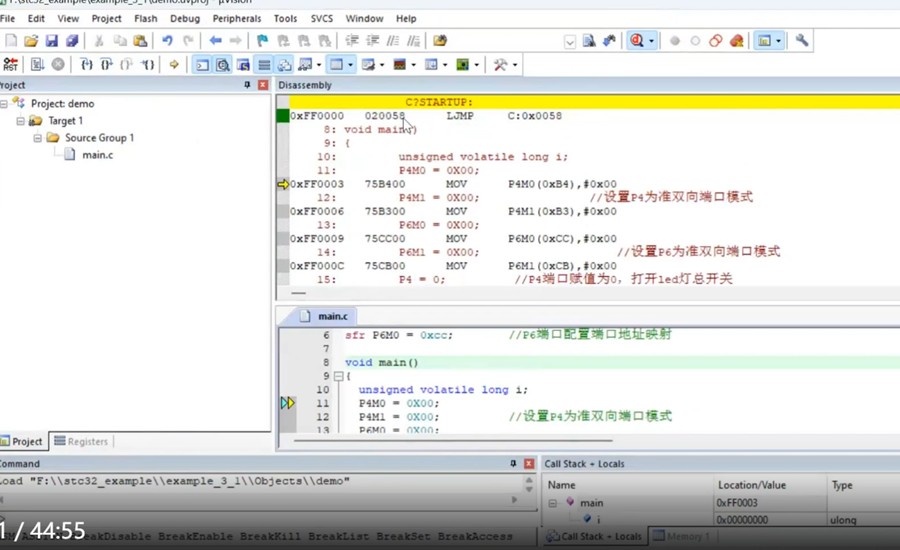
Task: Click the Insert Bookmark flag icon
Action: [262, 41]
